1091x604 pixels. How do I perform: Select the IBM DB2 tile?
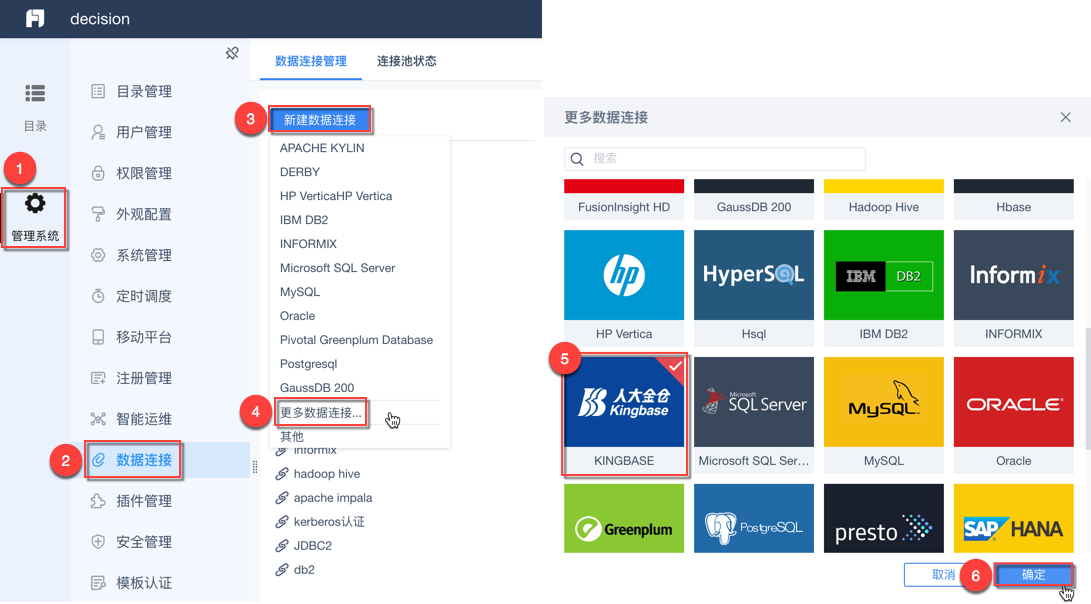(884, 288)
